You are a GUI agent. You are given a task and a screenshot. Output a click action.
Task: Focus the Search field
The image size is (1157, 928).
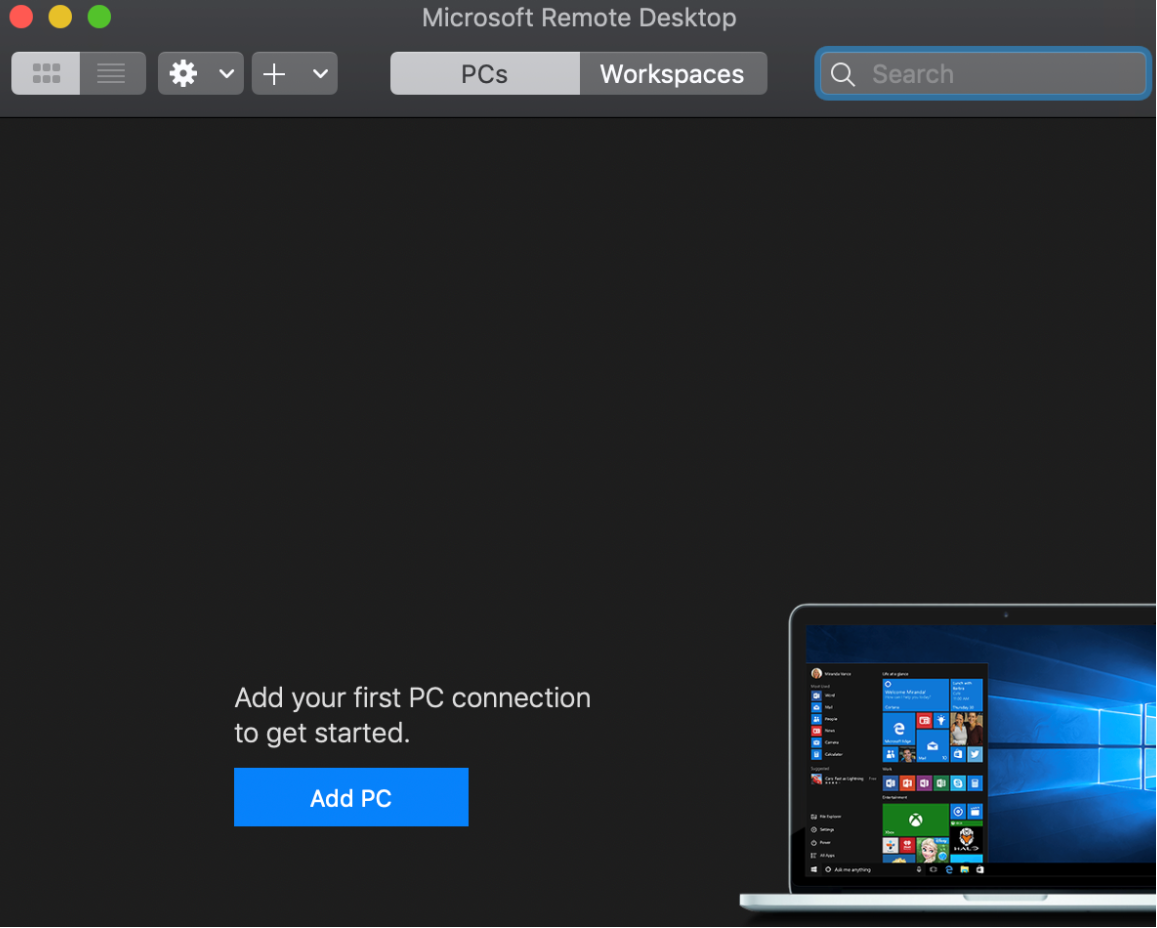click(983, 74)
